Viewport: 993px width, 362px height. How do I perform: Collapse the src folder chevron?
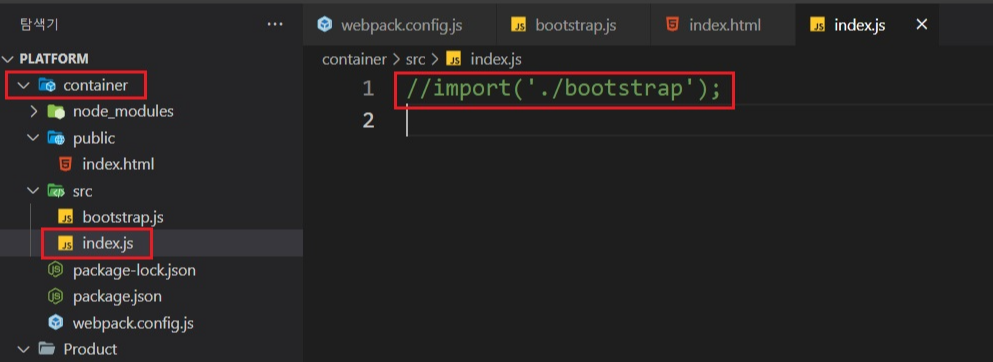(x=34, y=191)
